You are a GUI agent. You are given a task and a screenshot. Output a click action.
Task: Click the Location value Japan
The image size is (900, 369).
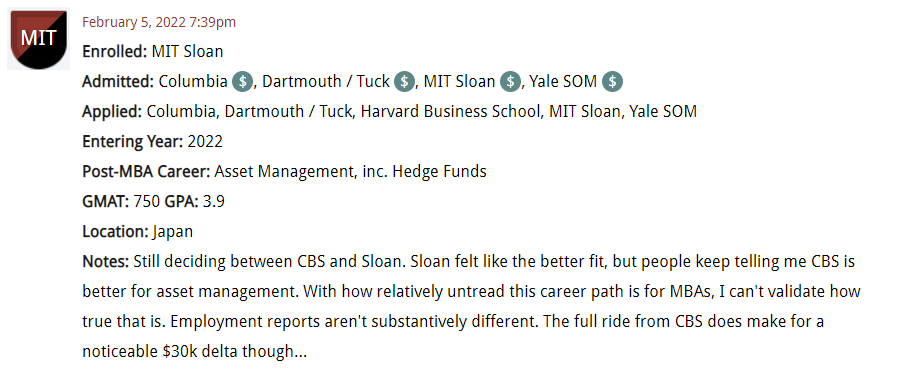(x=173, y=232)
